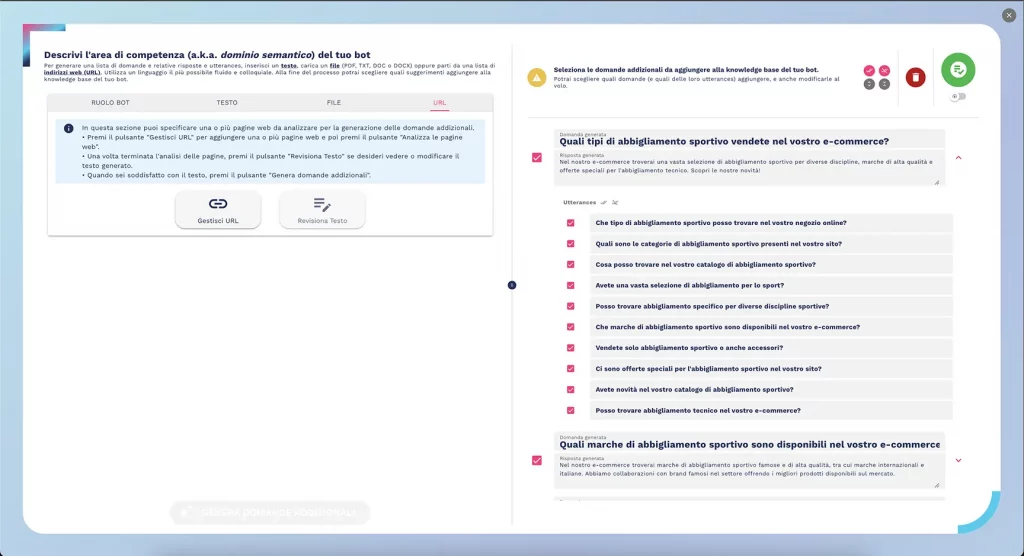Screen dimensions: 1024x556
Task: Uncheck utterance 'Avete una vasta selezione'
Action: pyautogui.click(x=571, y=286)
